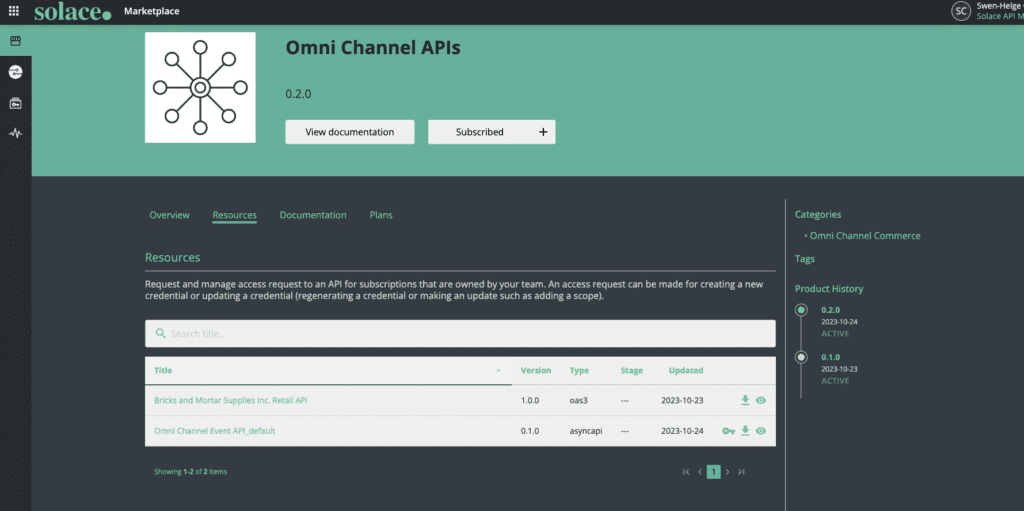Download the Bricks and Mortar Retail API

(745, 400)
